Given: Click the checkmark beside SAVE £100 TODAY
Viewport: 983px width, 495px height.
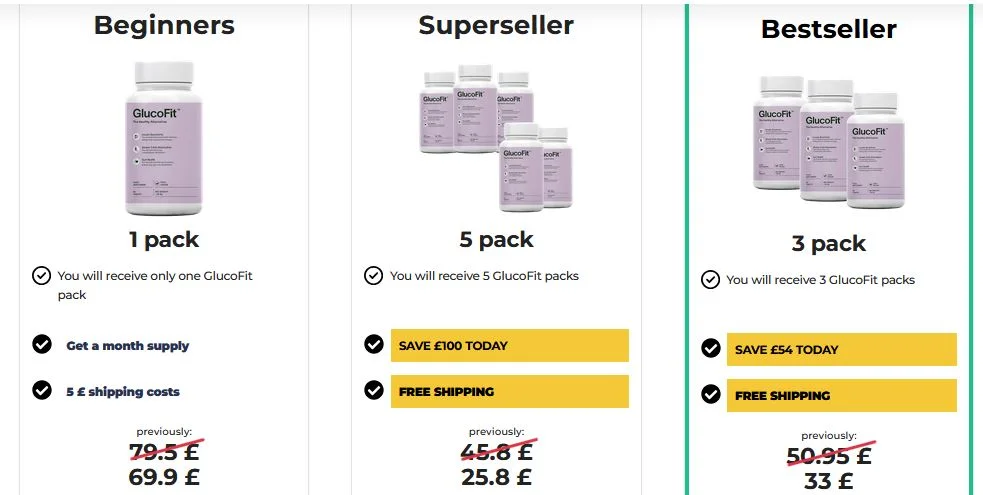Looking at the screenshot, I should pos(374,344).
